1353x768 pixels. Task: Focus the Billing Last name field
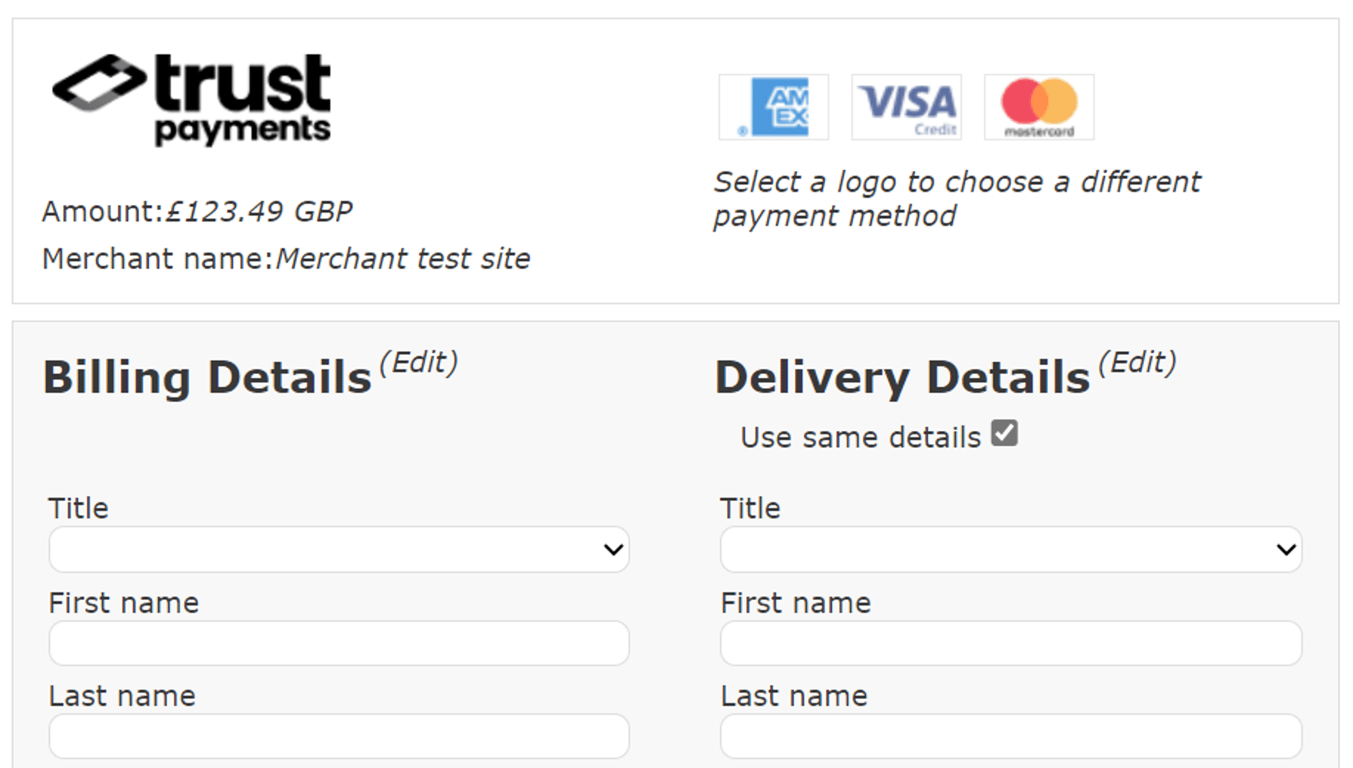click(339, 736)
